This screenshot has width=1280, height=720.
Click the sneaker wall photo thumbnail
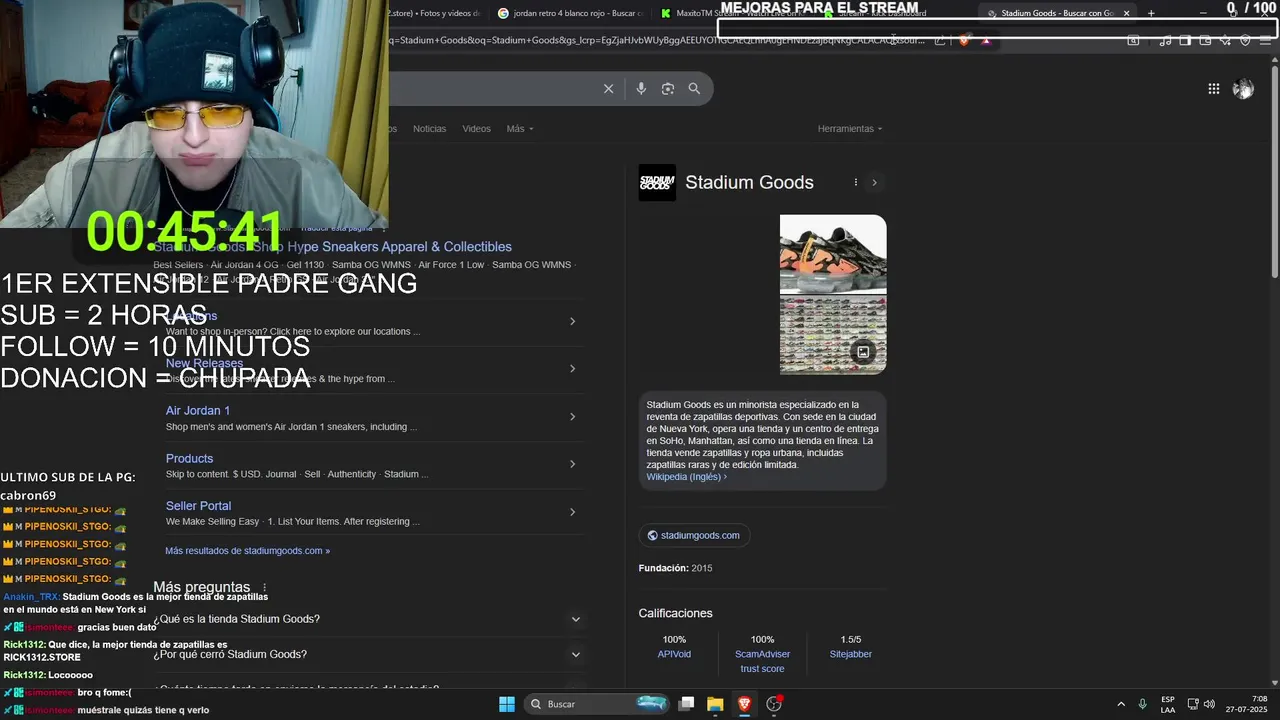pyautogui.click(x=833, y=335)
